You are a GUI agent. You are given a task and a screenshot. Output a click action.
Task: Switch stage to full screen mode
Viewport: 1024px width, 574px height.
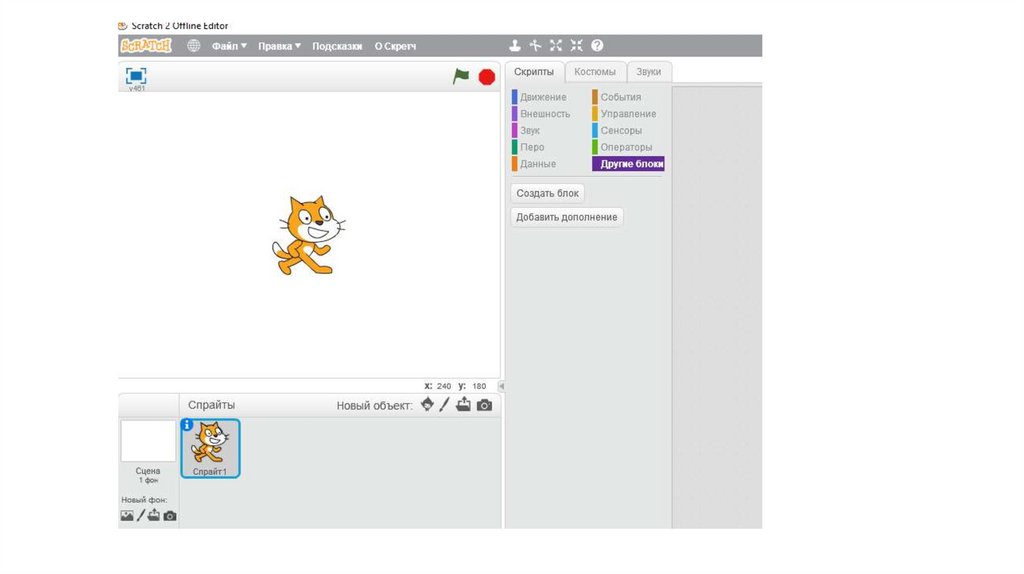pos(136,76)
